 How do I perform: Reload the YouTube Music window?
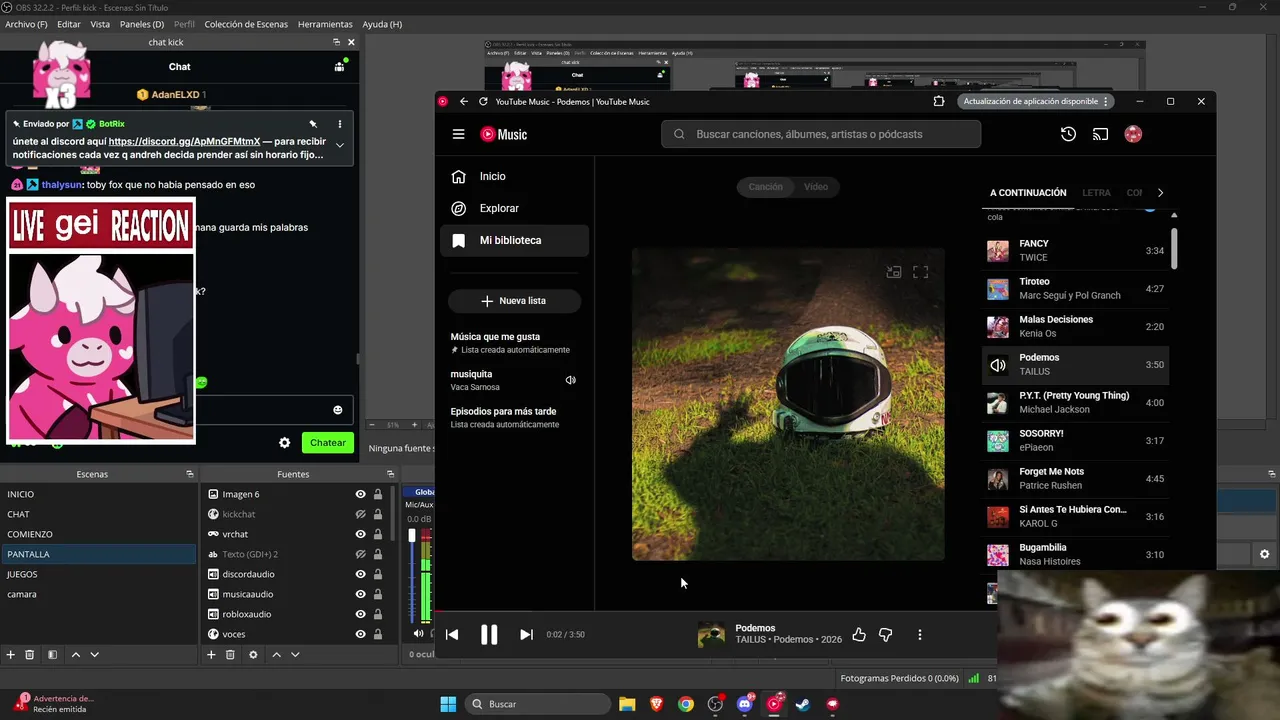click(x=483, y=101)
